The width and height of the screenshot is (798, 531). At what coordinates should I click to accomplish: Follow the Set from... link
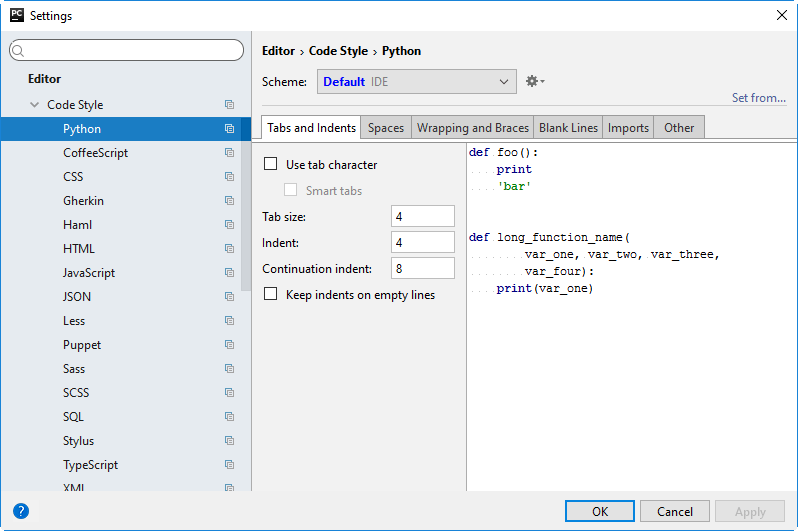coord(758,98)
